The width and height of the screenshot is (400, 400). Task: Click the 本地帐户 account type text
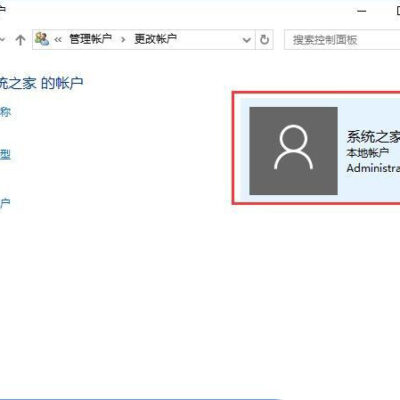(x=368, y=153)
